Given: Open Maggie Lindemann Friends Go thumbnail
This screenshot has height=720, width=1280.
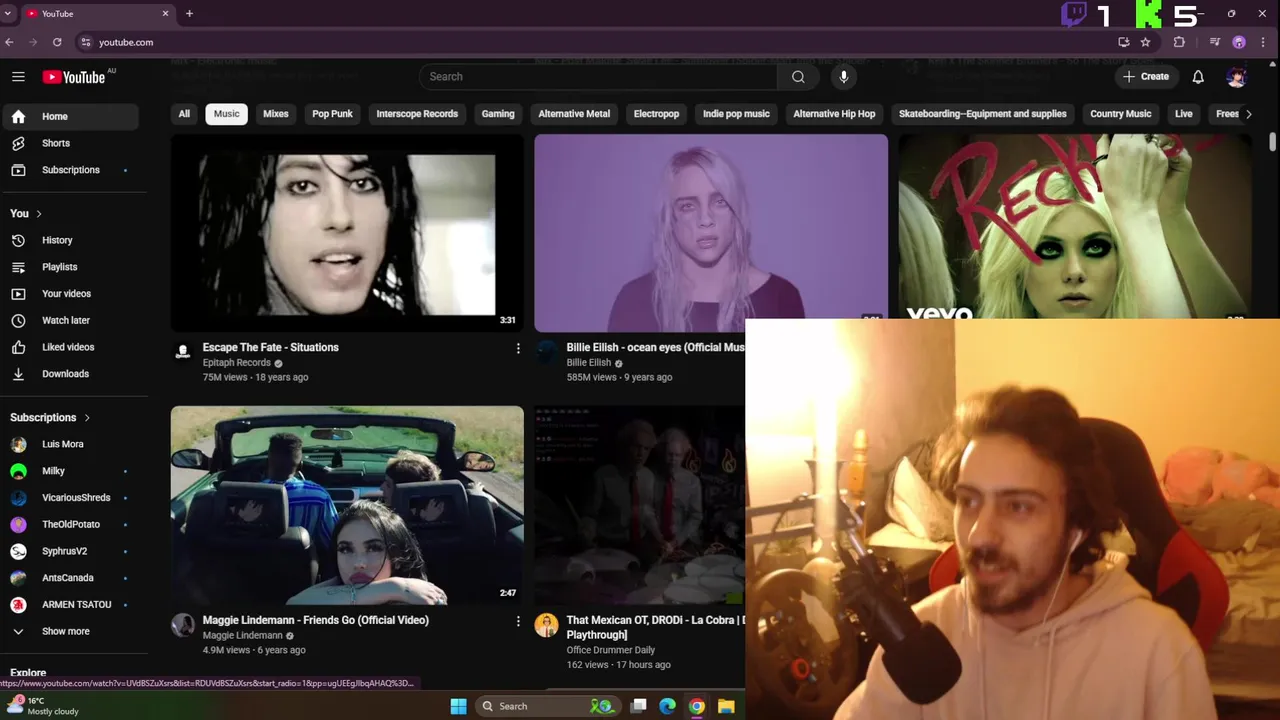Looking at the screenshot, I should 347,505.
